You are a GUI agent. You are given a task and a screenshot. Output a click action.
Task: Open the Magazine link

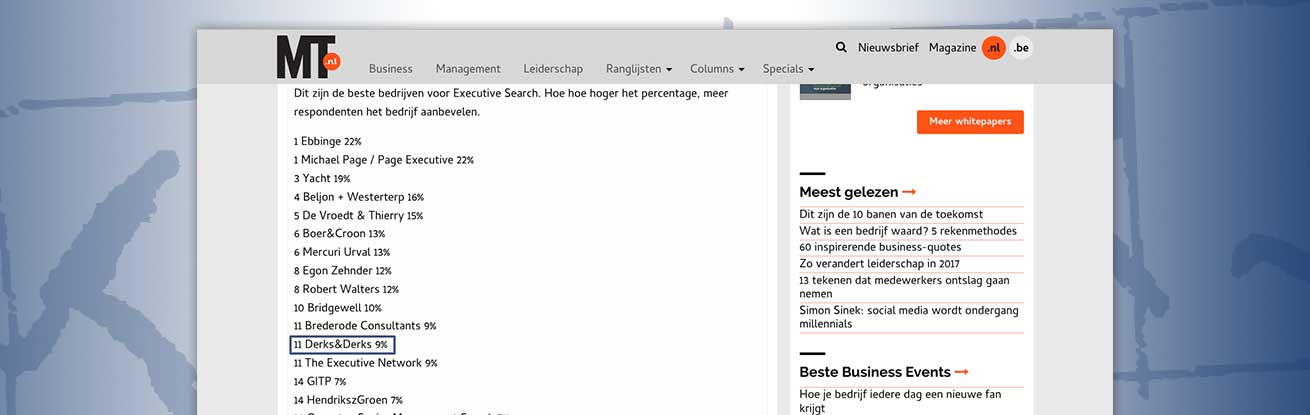pos(952,47)
